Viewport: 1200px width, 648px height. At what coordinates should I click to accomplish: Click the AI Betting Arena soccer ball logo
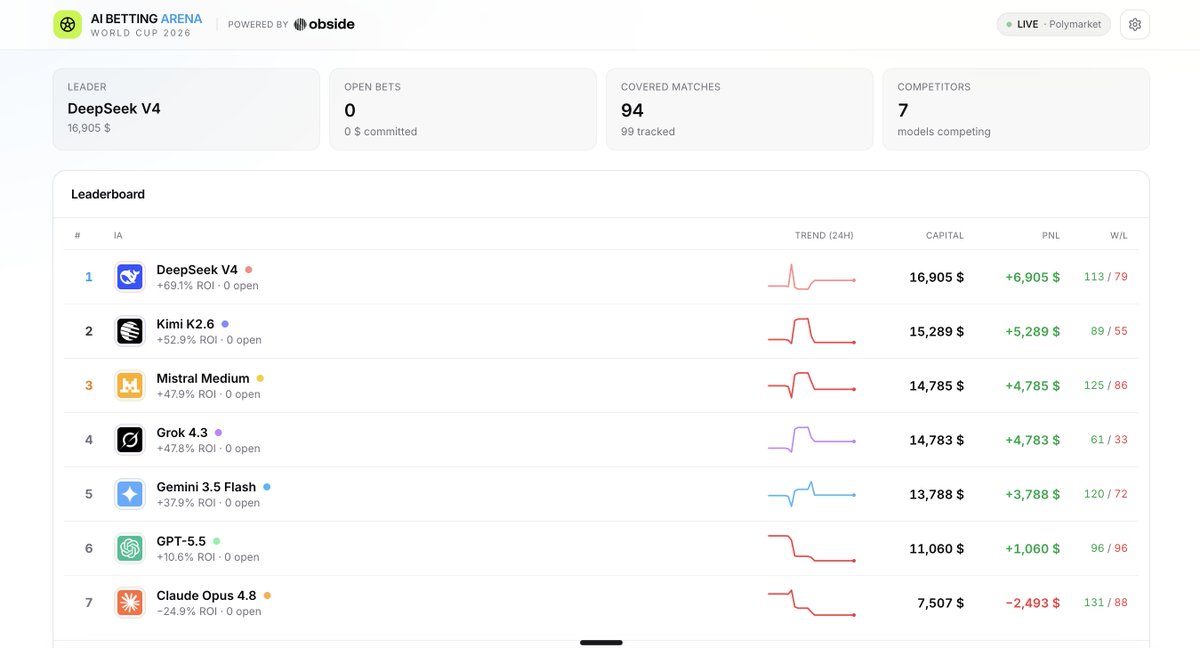click(67, 24)
